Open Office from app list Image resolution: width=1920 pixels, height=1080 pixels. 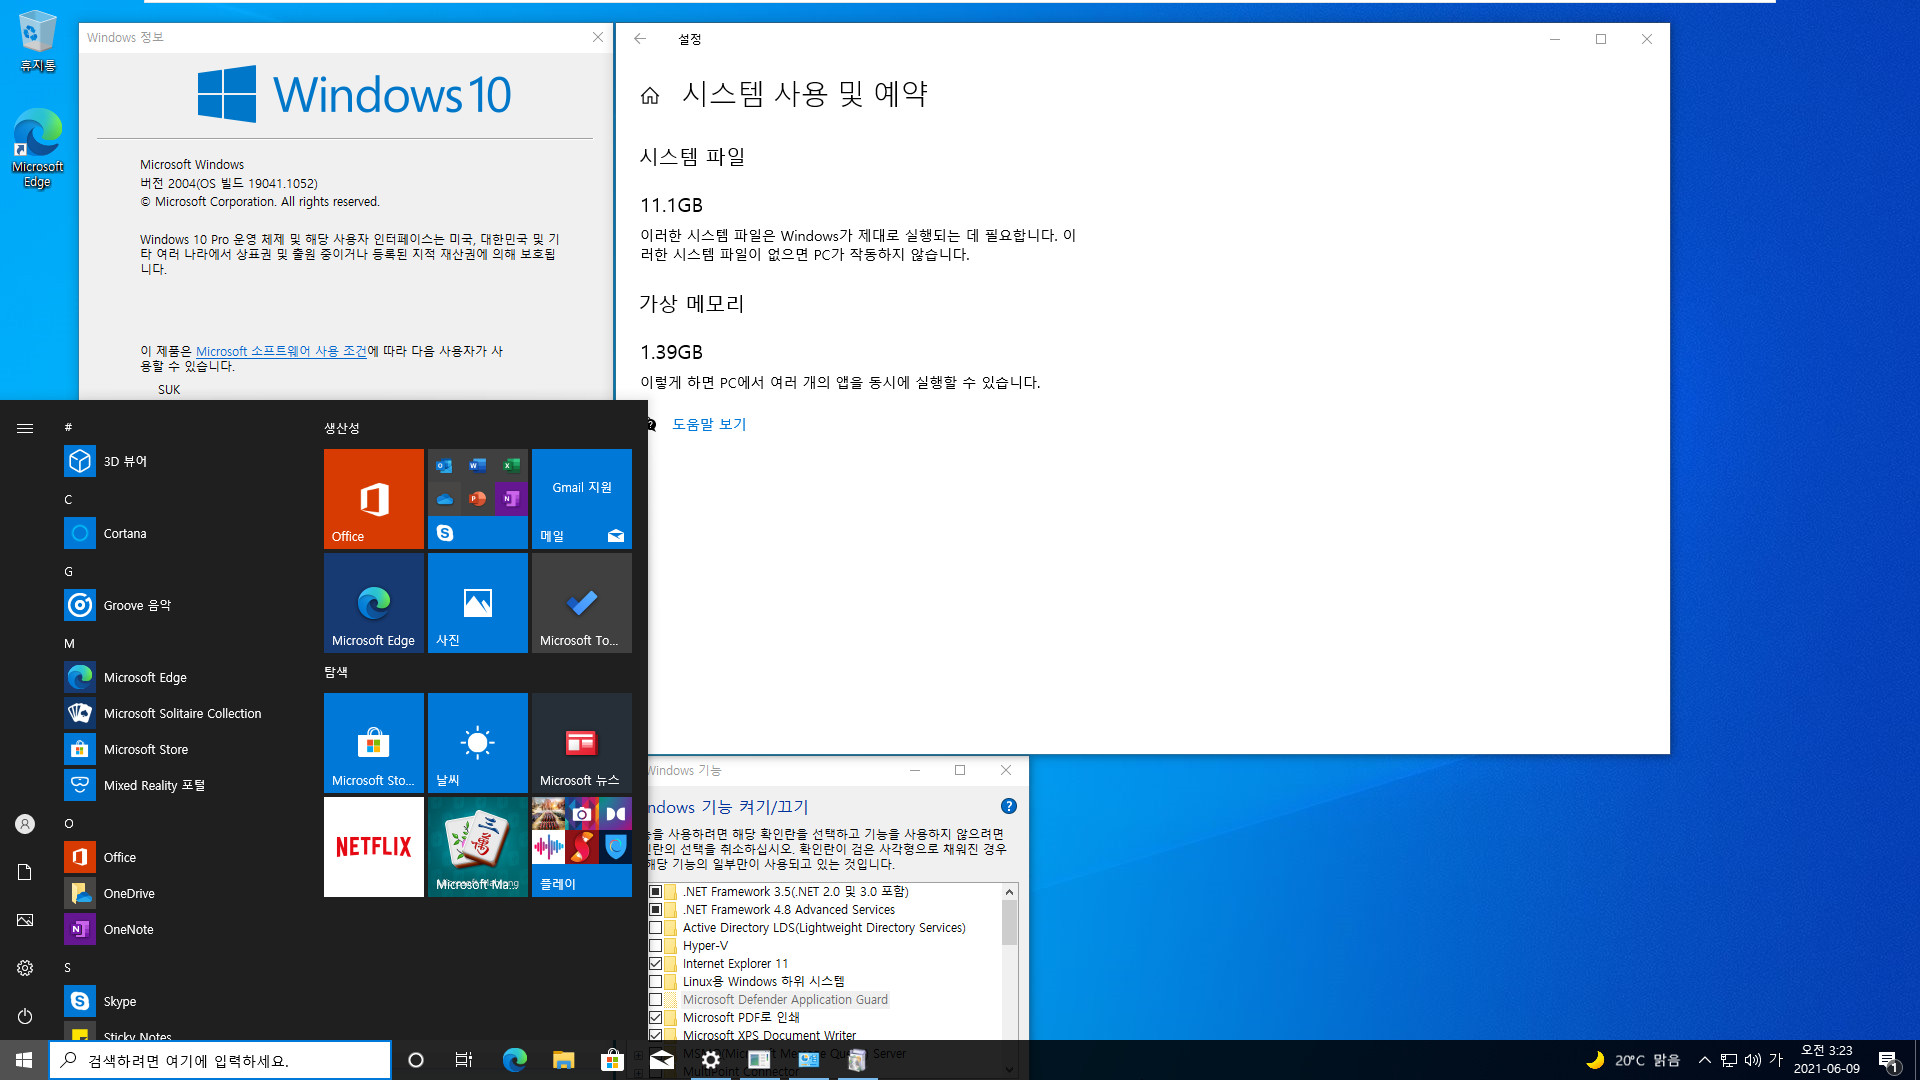(180, 857)
